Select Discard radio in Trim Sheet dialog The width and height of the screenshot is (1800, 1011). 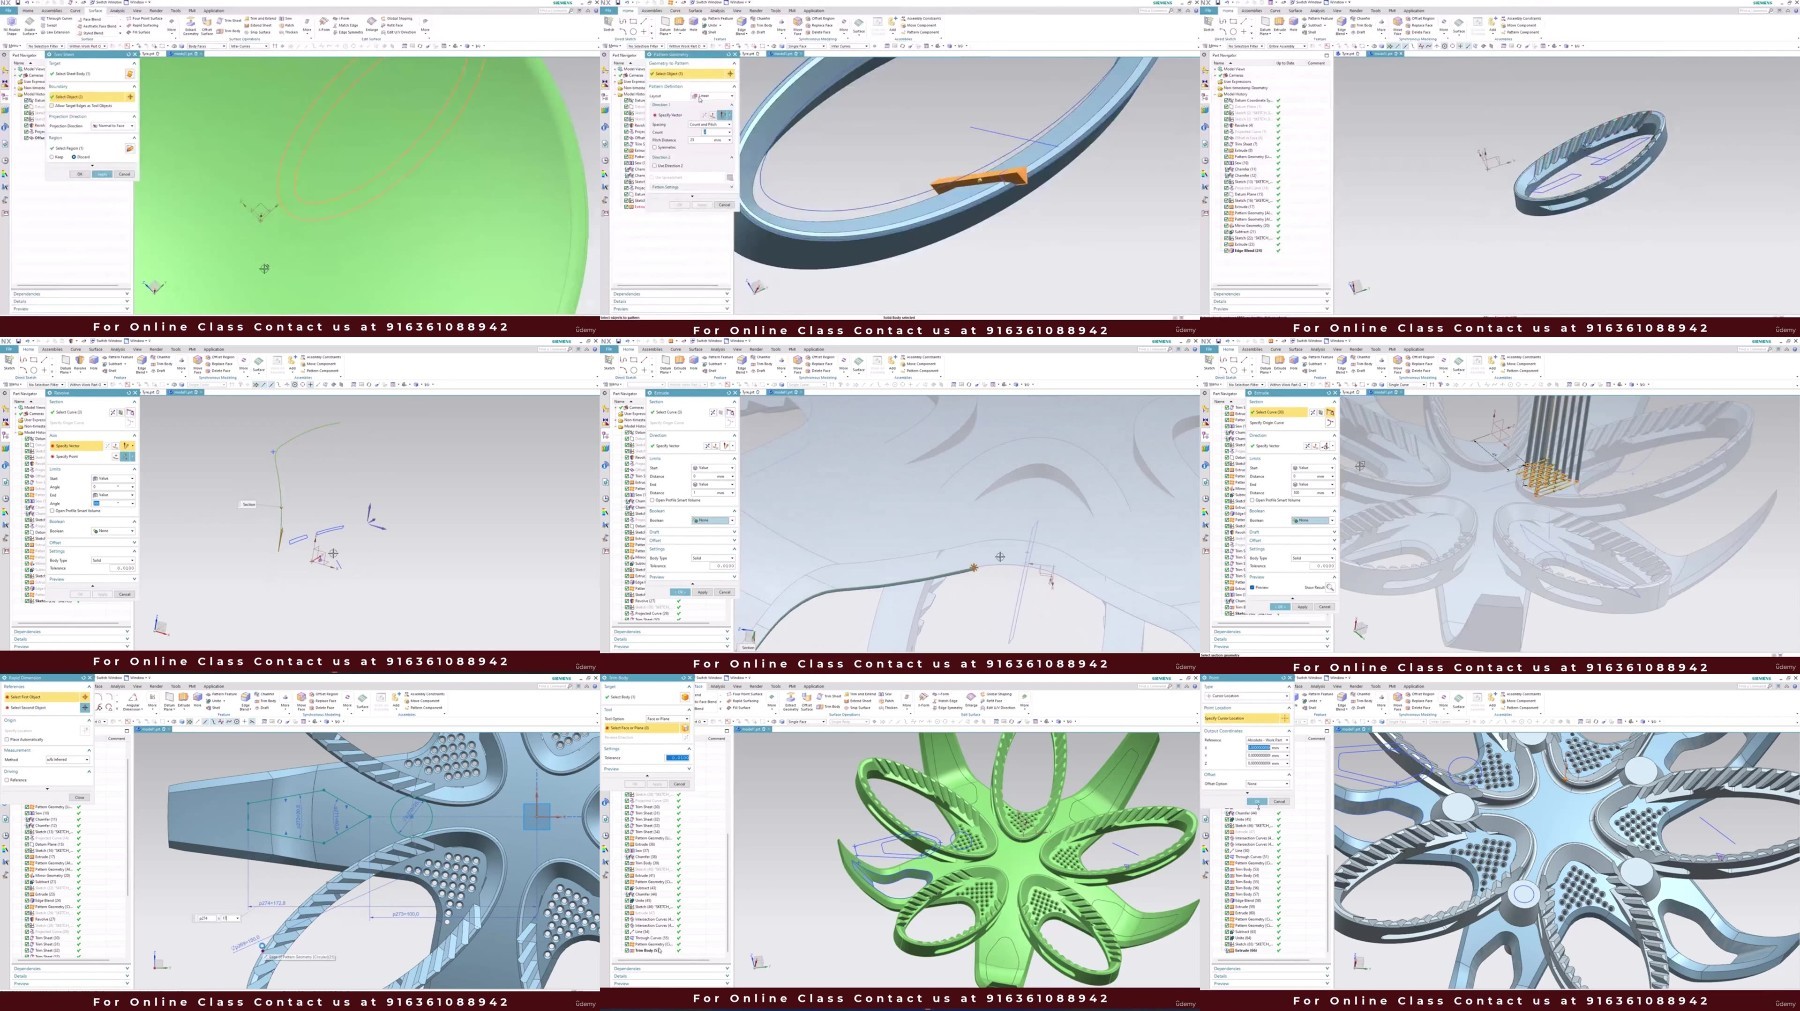coord(74,157)
